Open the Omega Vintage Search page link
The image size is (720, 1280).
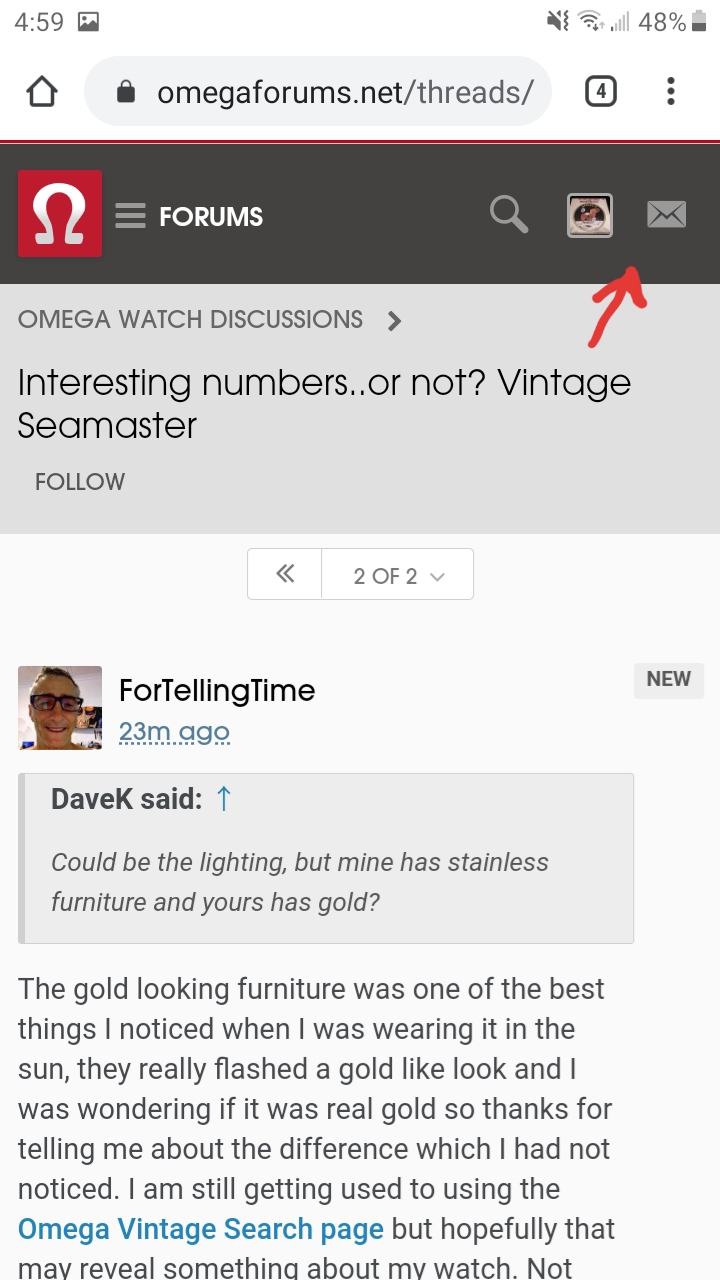click(200, 1229)
